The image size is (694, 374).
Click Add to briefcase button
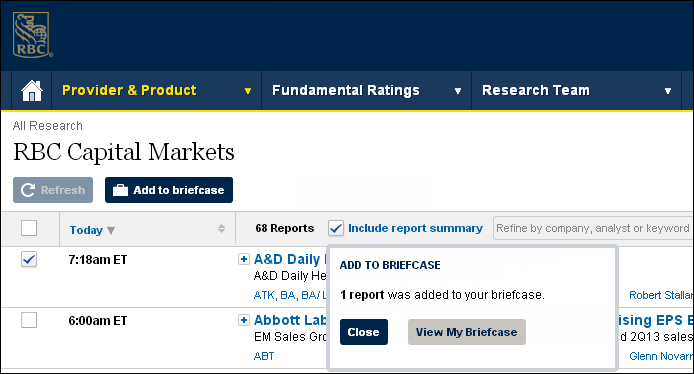click(x=169, y=190)
